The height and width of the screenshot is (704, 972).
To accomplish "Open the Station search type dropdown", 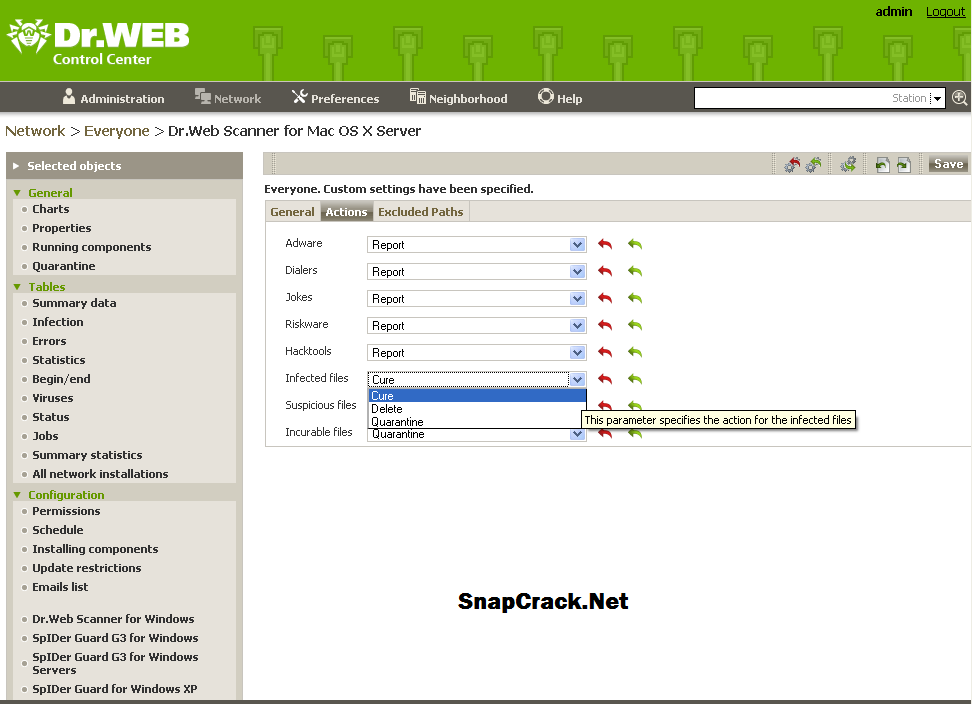I will pos(937,98).
